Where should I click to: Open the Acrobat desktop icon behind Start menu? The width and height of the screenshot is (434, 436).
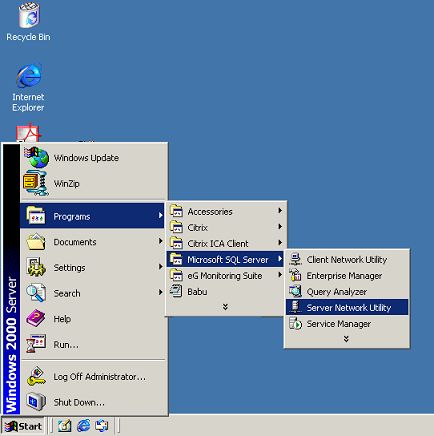click(29, 133)
